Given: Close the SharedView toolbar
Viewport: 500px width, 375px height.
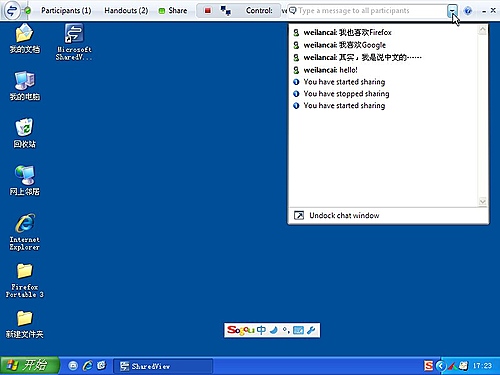Looking at the screenshot, I should coord(493,11).
